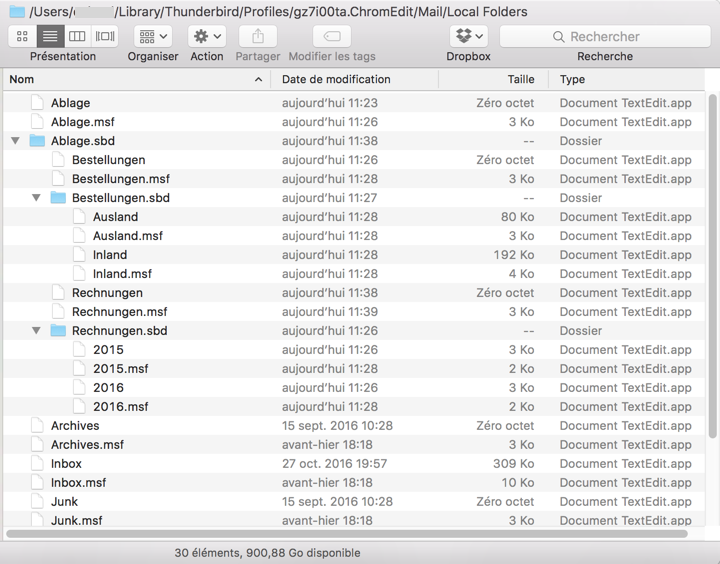Switch to column view presentation
Viewport: 720px width, 564px height.
pyautogui.click(x=77, y=36)
